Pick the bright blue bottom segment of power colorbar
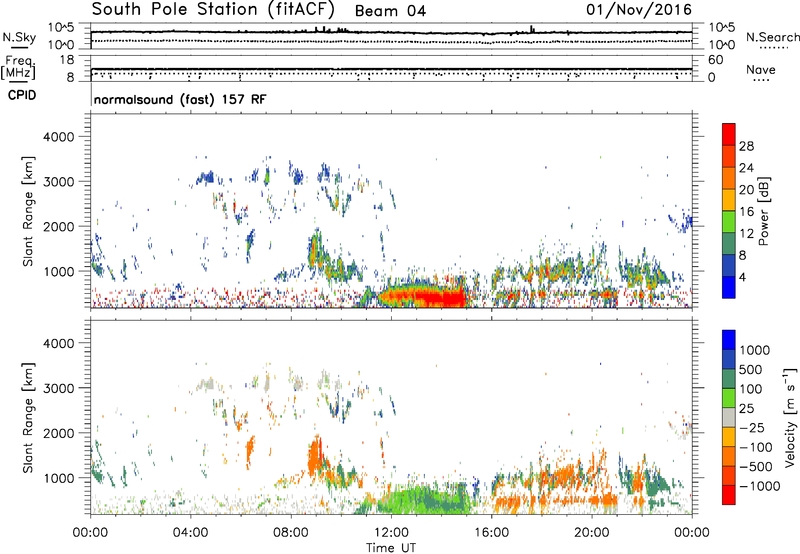800x554 pixels. [729, 287]
